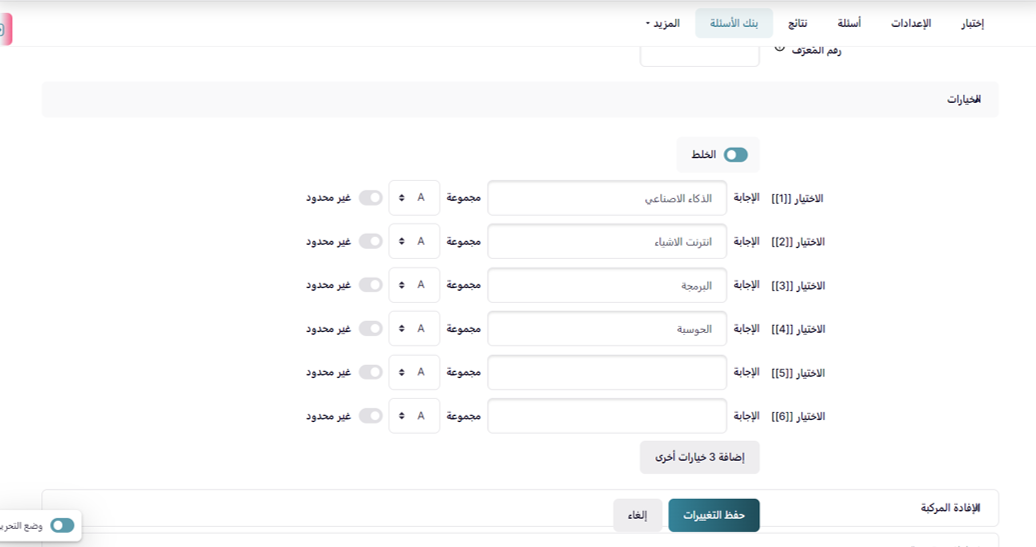
Task: Click the help icon beside رقم المعرف
Action: pyautogui.click(x=780, y=47)
